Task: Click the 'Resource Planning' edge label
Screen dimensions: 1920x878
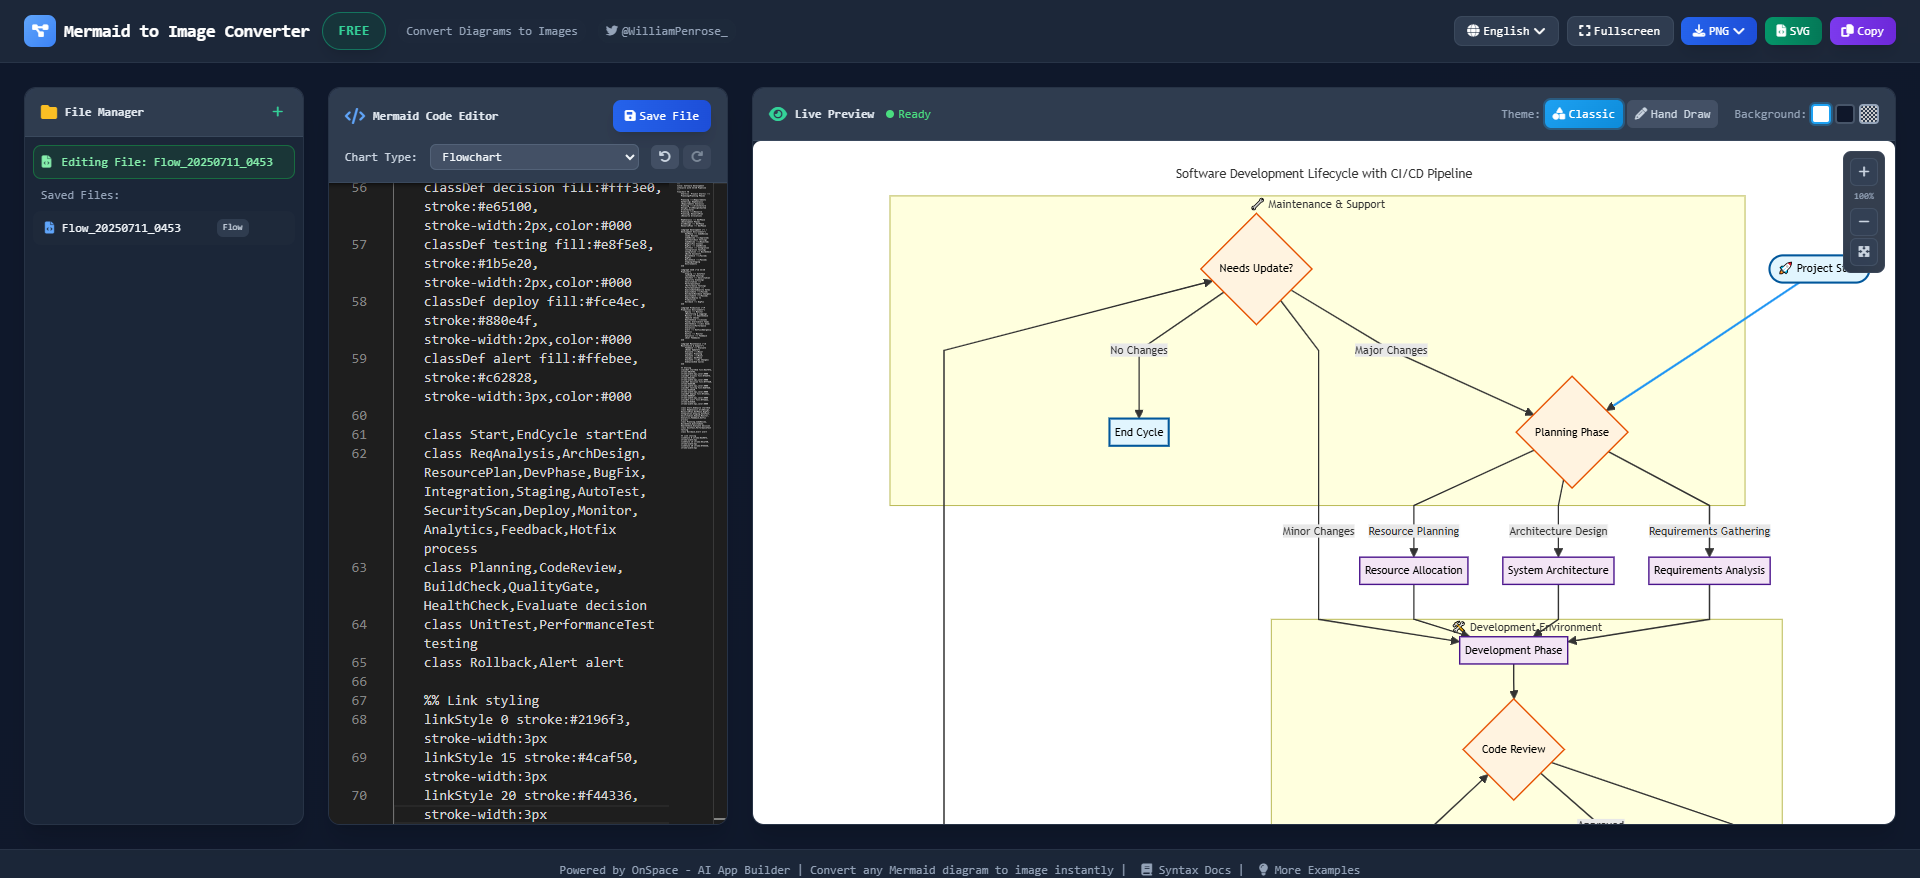Action: click(x=1413, y=531)
